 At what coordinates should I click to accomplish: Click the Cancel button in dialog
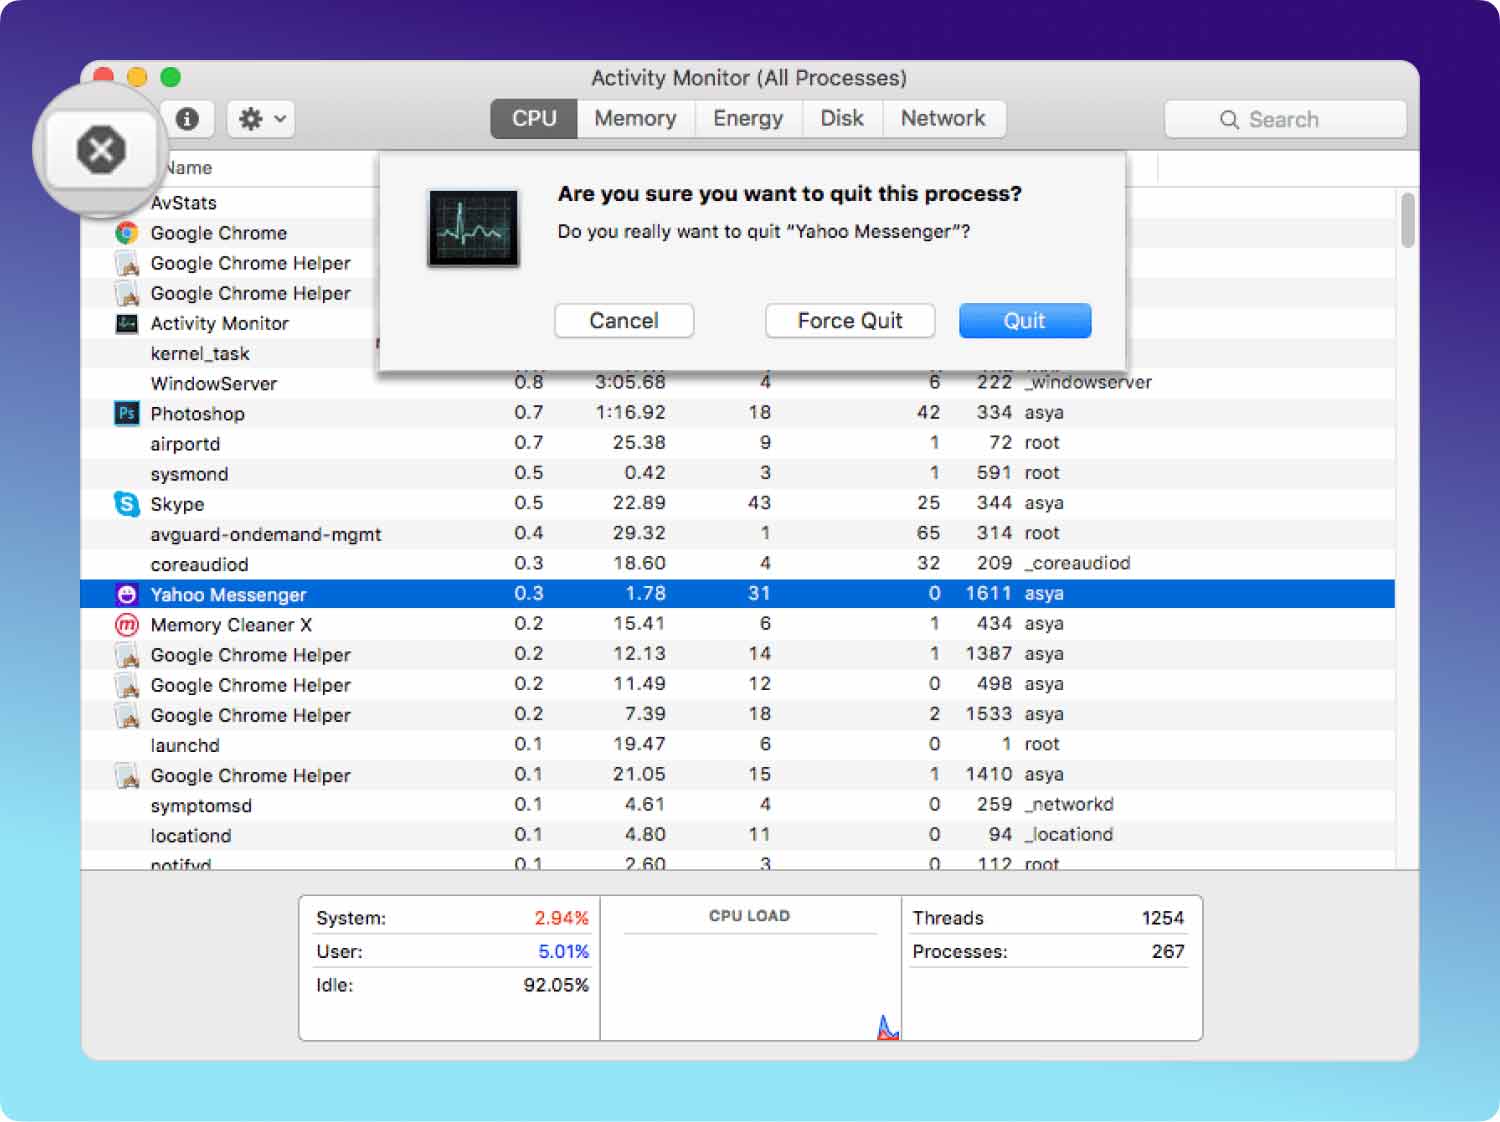coord(624,321)
